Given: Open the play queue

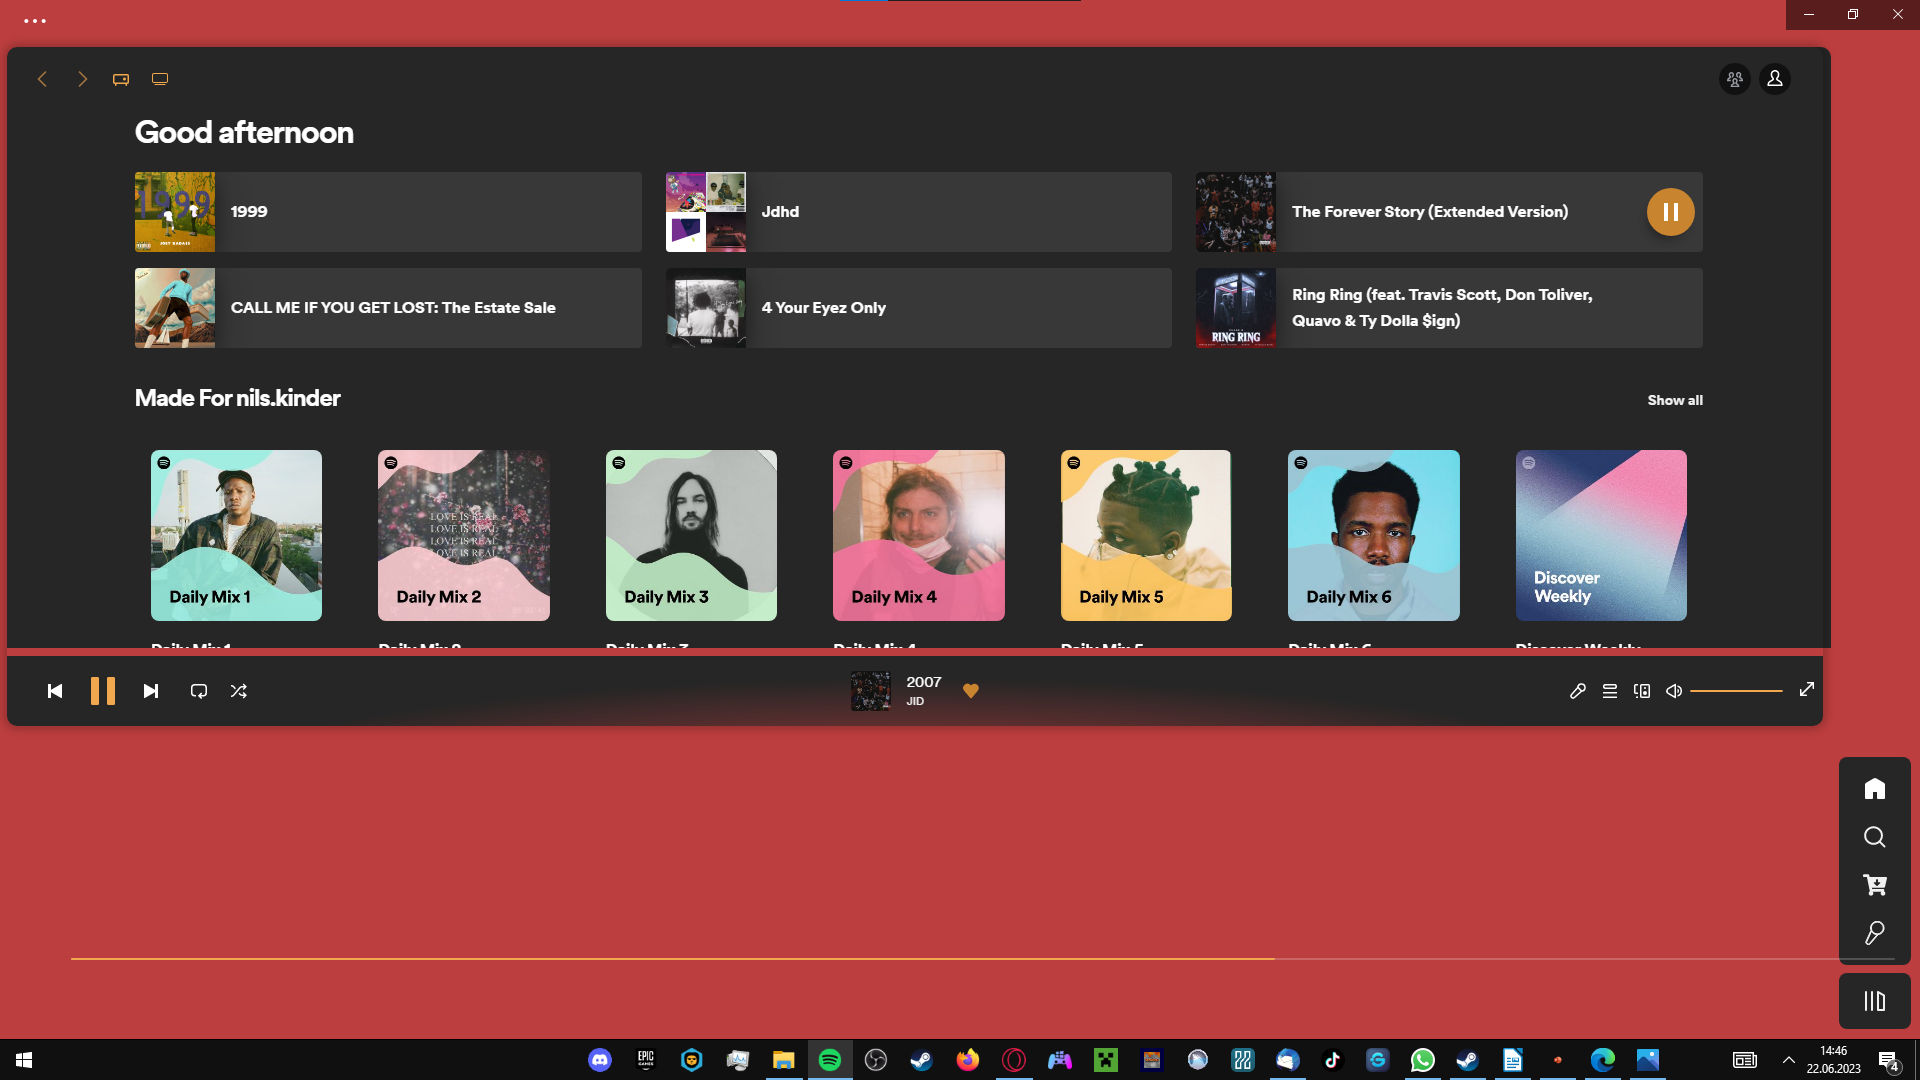Looking at the screenshot, I should pyautogui.click(x=1609, y=691).
